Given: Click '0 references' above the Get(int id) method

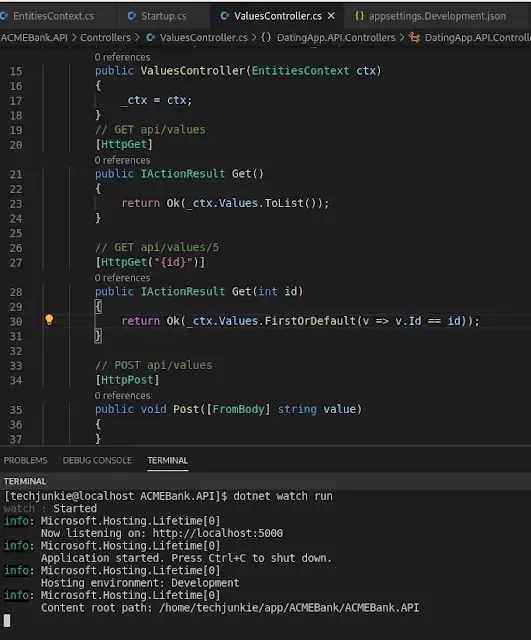Looking at the screenshot, I should 122,278.
